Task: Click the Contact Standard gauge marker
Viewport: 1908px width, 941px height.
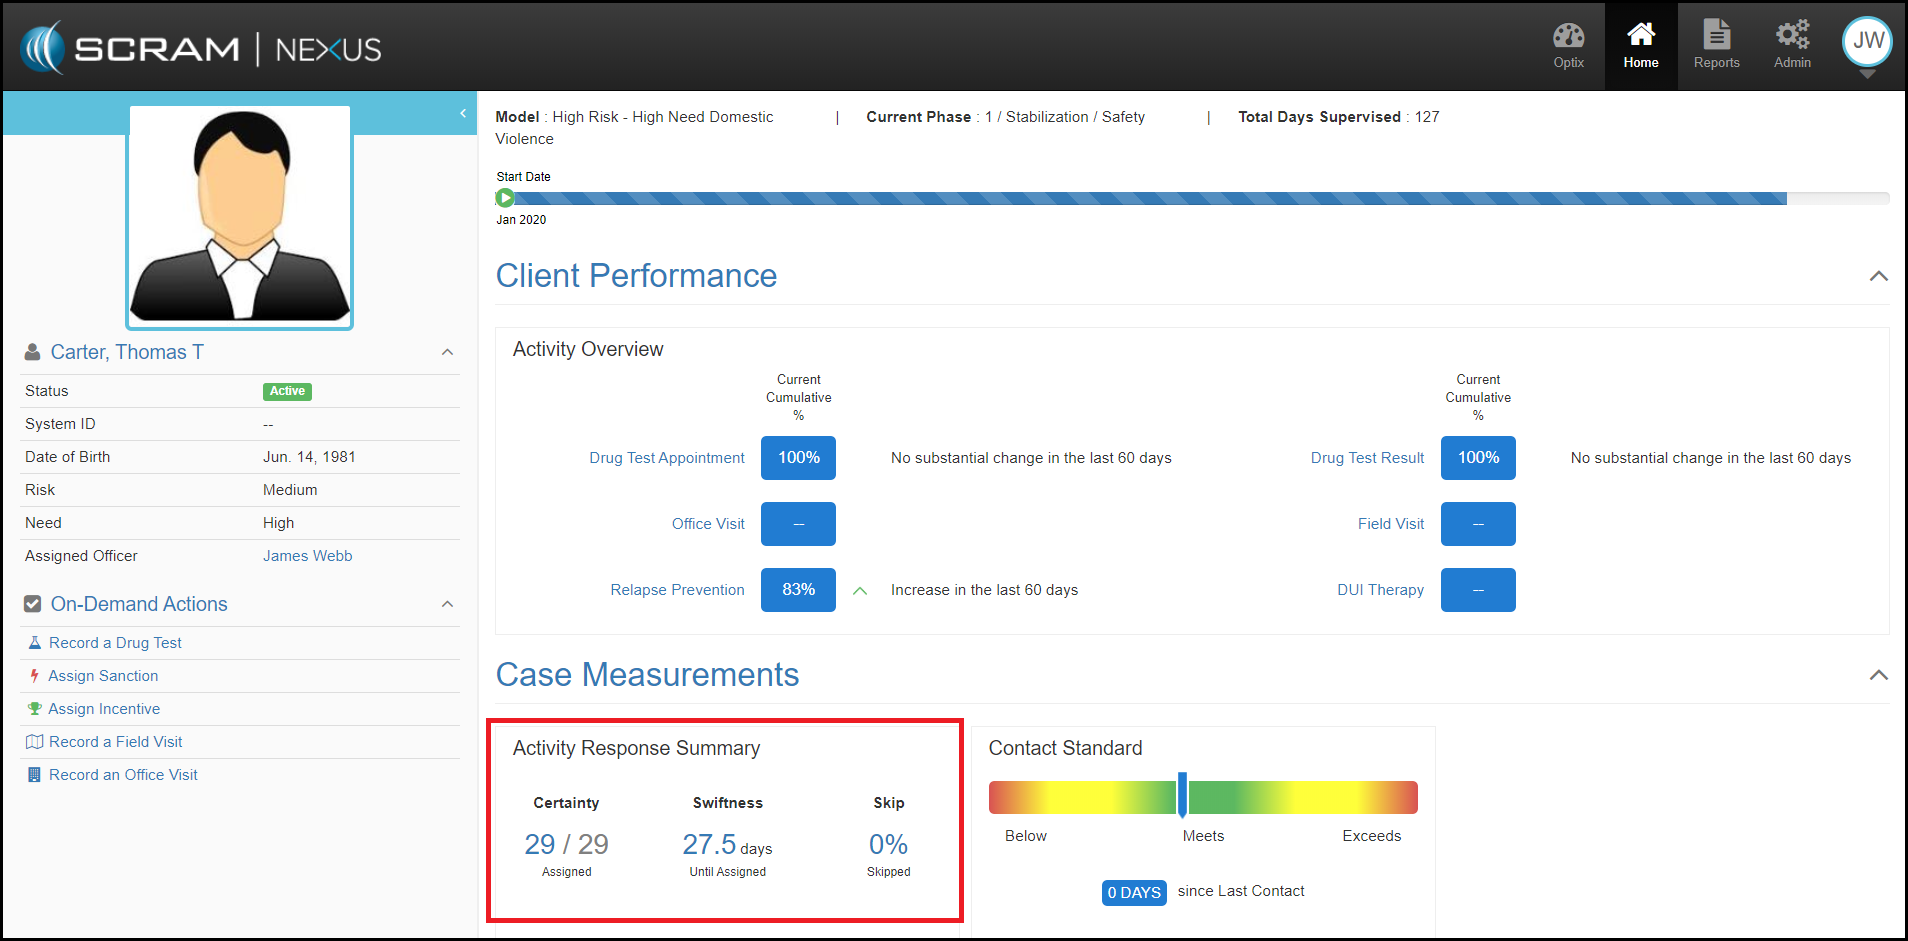Action: tap(1182, 795)
